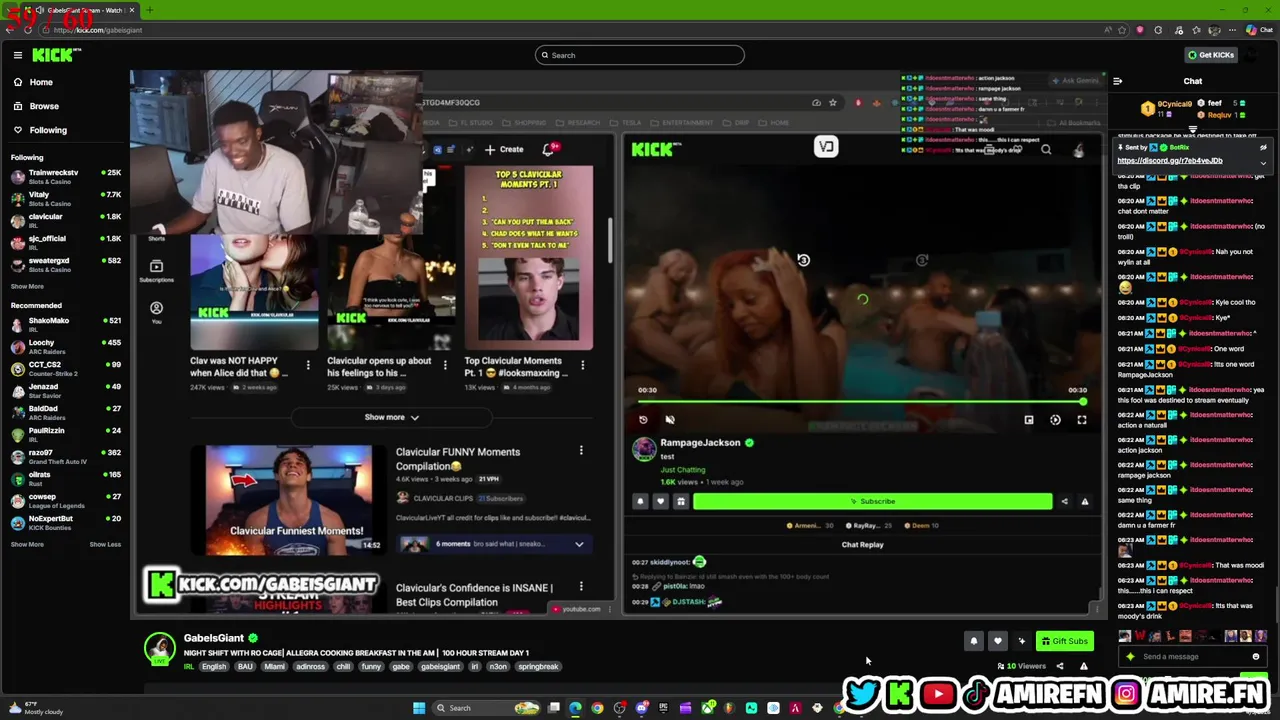
Task: Seek on the clip green progress bar
Action: coord(860,402)
